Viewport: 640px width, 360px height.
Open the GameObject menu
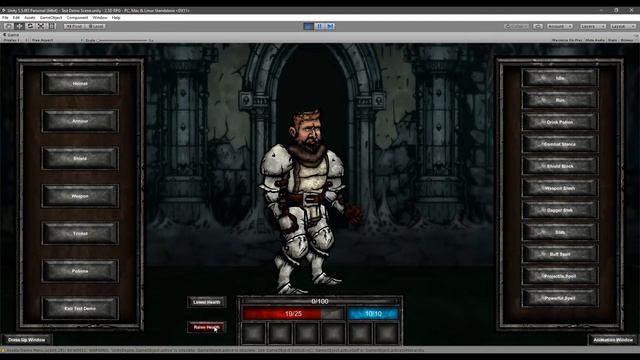[51, 18]
